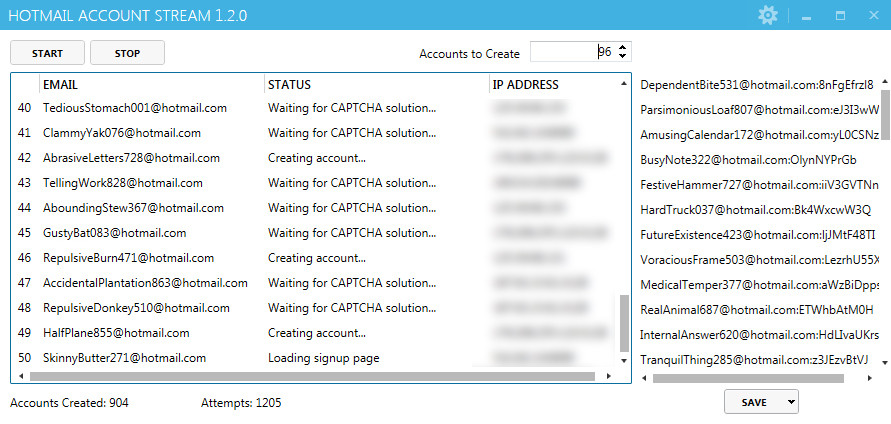Select row SkinnyButter271@hotmail.com
The width and height of the screenshot is (891, 424).
(315, 358)
